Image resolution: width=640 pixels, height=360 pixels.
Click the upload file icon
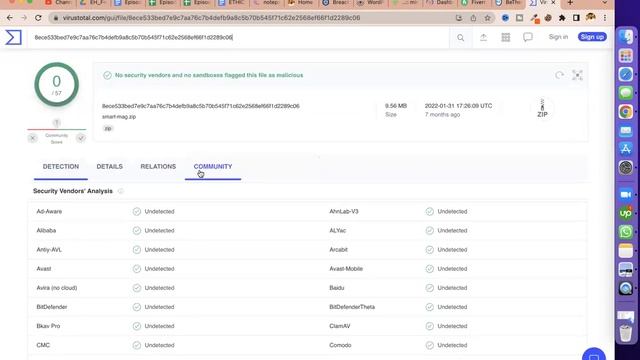point(483,38)
